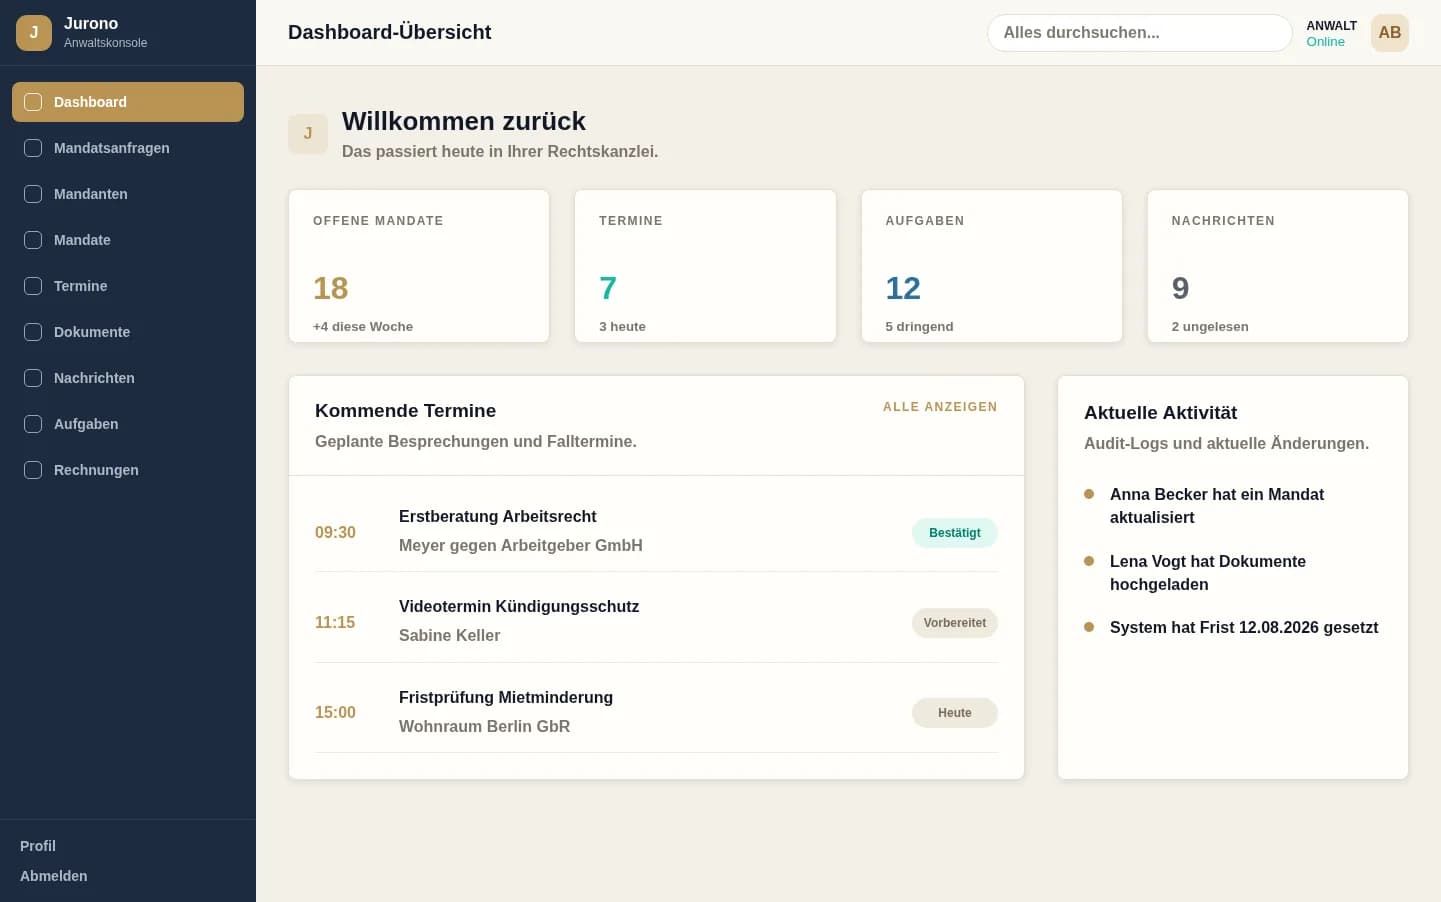Click the Mandatsanfragen sidebar icon
The height and width of the screenshot is (902, 1441).
(x=33, y=148)
